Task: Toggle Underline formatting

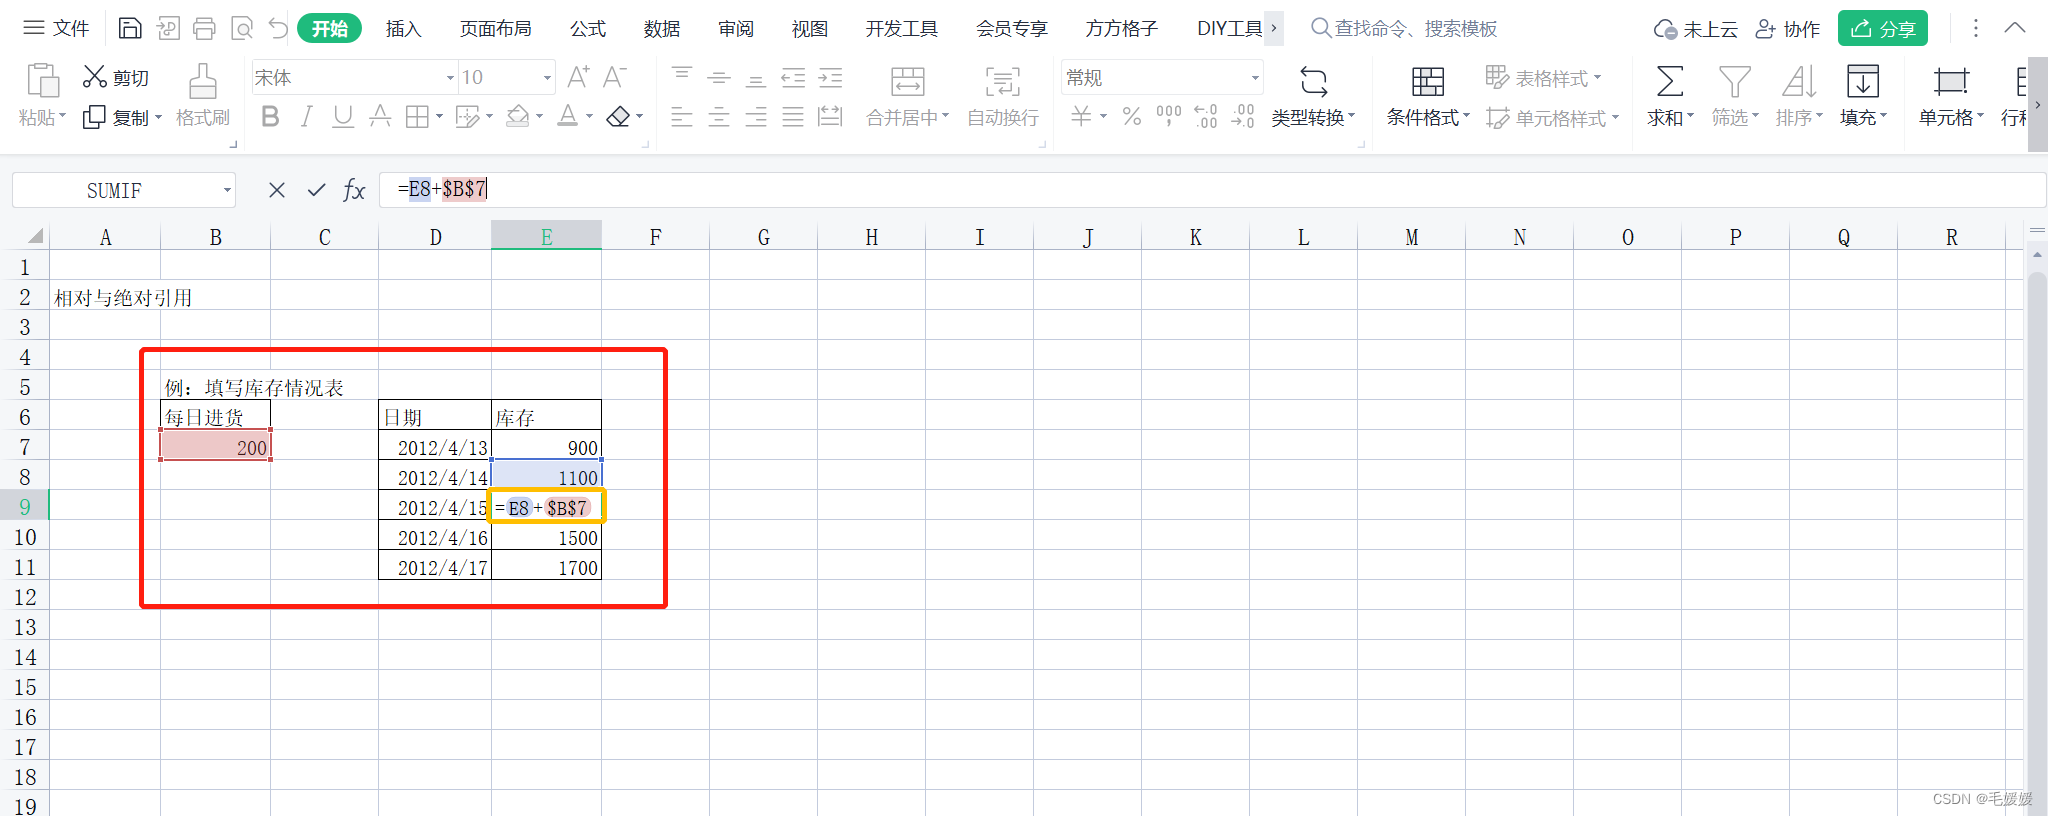Action: click(x=343, y=117)
